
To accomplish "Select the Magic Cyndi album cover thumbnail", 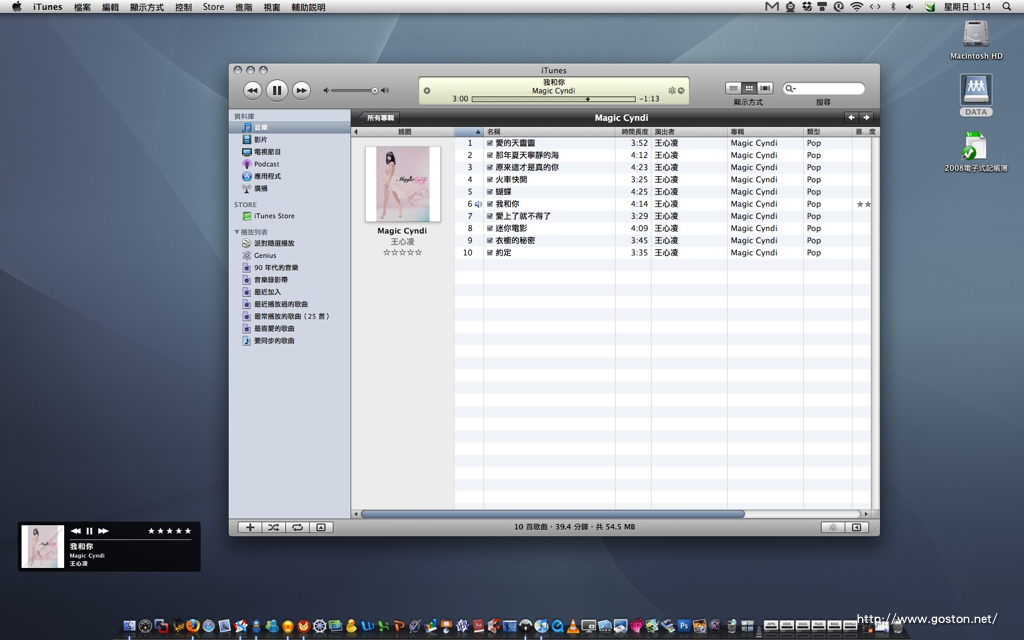I will [x=402, y=184].
